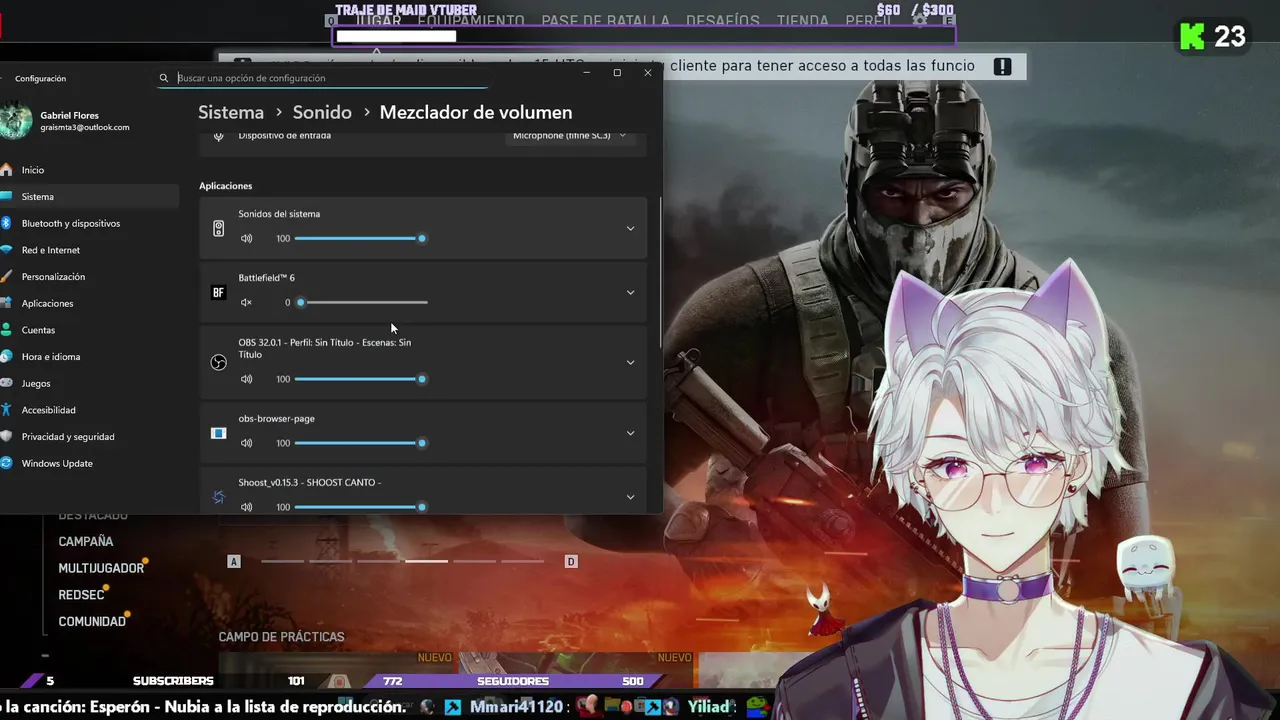
Task: Click the OBS 32.0.1 volume slider
Action: pyautogui.click(x=361, y=379)
